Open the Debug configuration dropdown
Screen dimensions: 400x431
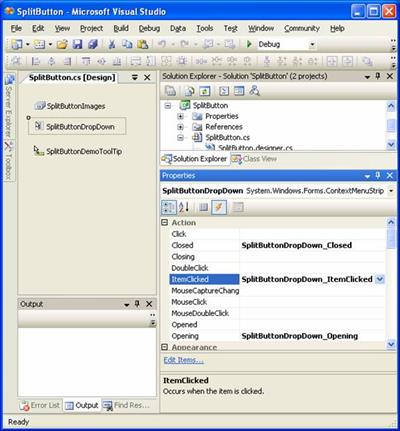point(312,44)
